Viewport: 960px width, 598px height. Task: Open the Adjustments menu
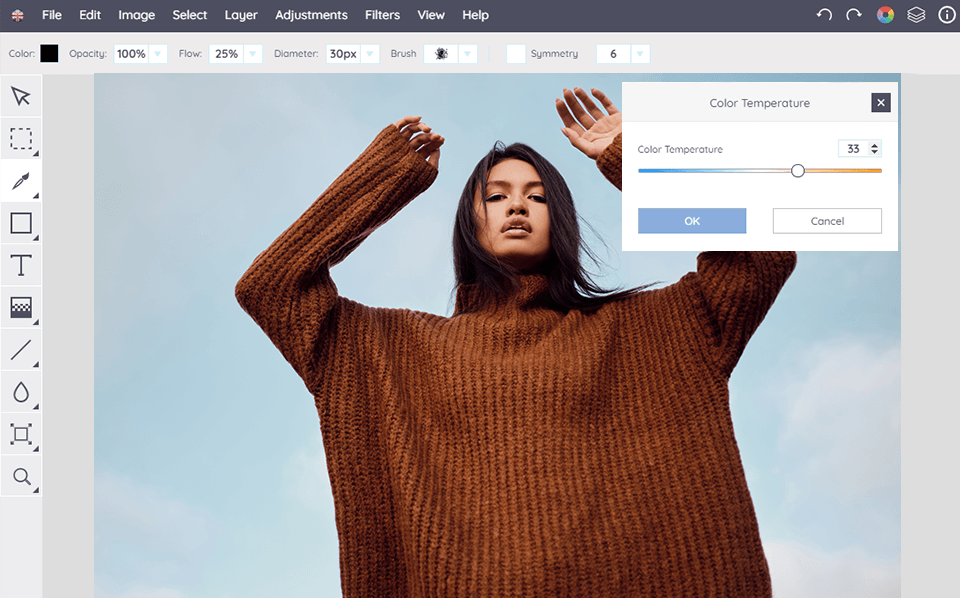pos(311,15)
